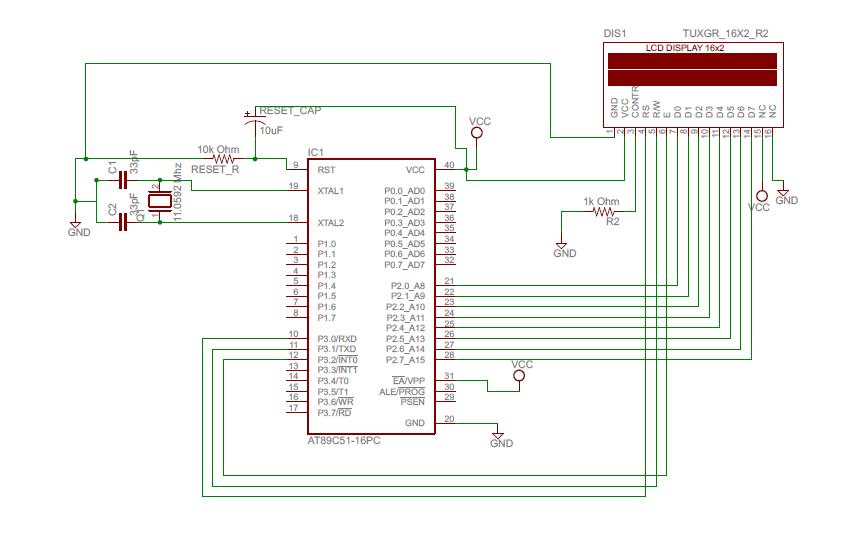Click the RESET_CAP polarized capacitor symbol
This screenshot has width=851, height=549.
tap(253, 119)
